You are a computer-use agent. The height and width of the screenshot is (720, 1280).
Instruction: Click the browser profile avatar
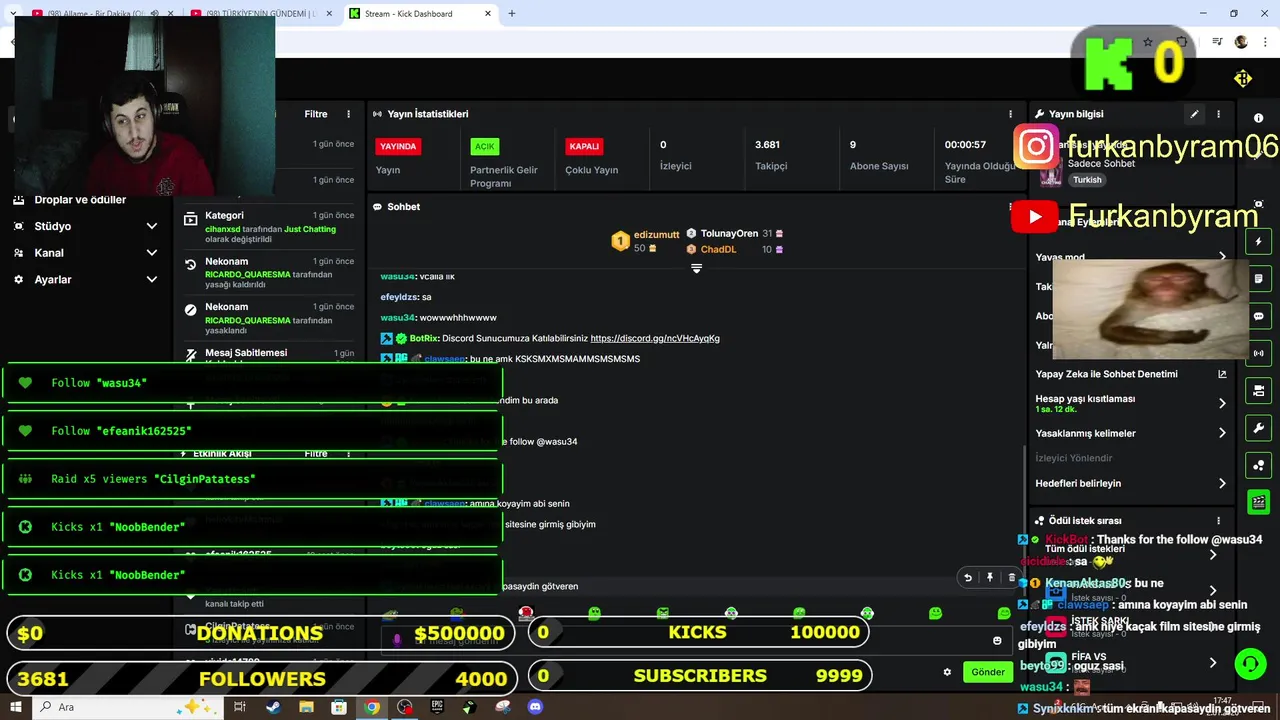click(x=1241, y=42)
